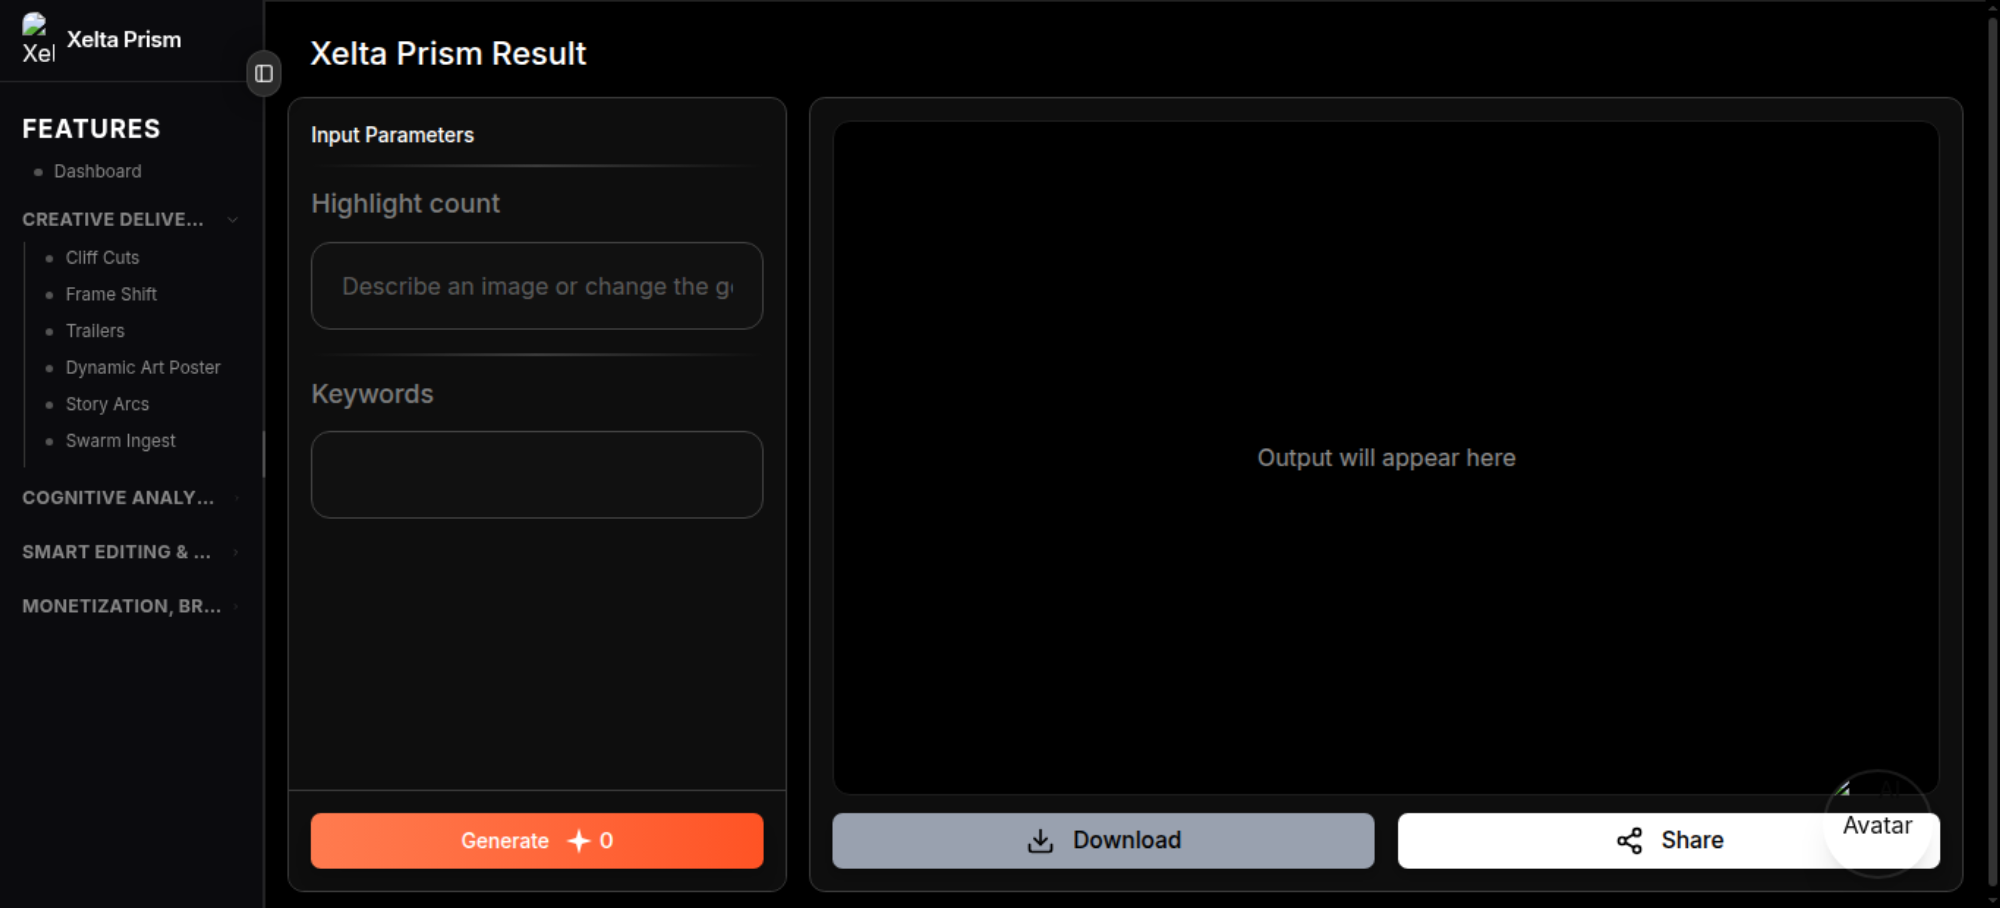Image resolution: width=2000 pixels, height=908 pixels.
Task: Click the Input Parameters label
Action: pos(392,135)
